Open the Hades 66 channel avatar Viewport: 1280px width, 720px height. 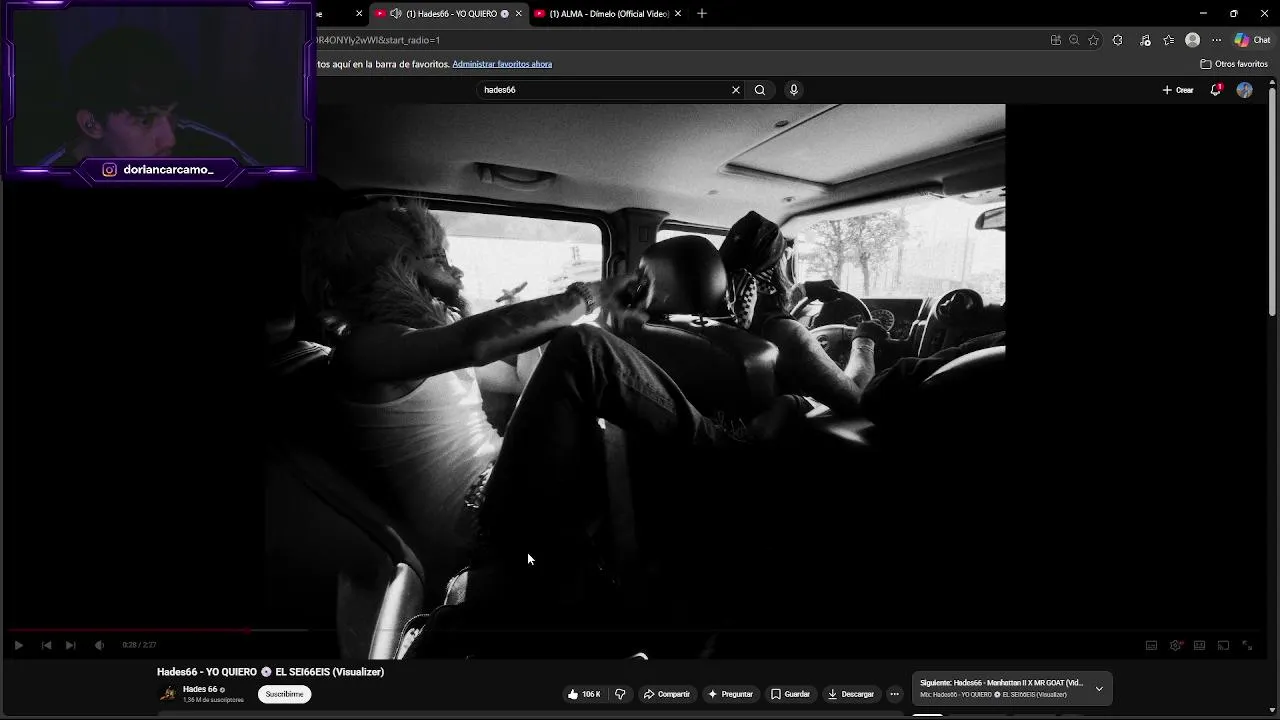coord(168,694)
